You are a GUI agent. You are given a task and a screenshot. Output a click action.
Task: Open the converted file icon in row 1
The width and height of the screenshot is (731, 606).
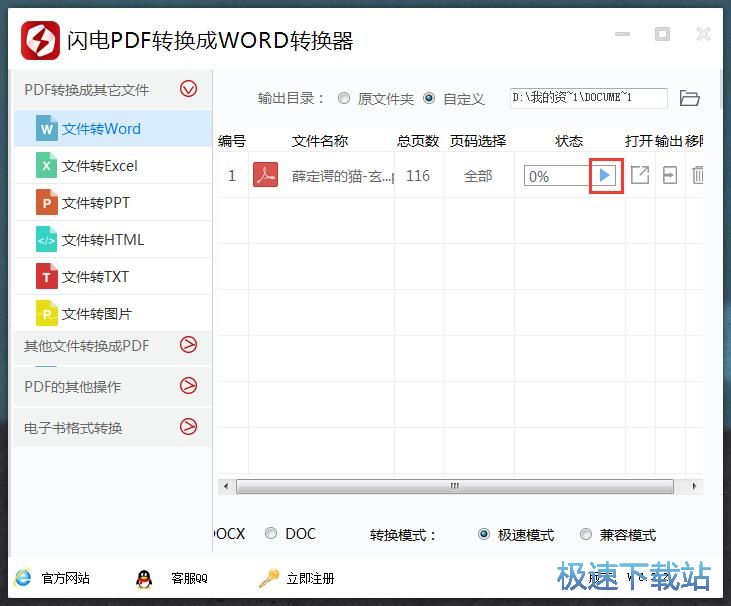tap(640, 175)
